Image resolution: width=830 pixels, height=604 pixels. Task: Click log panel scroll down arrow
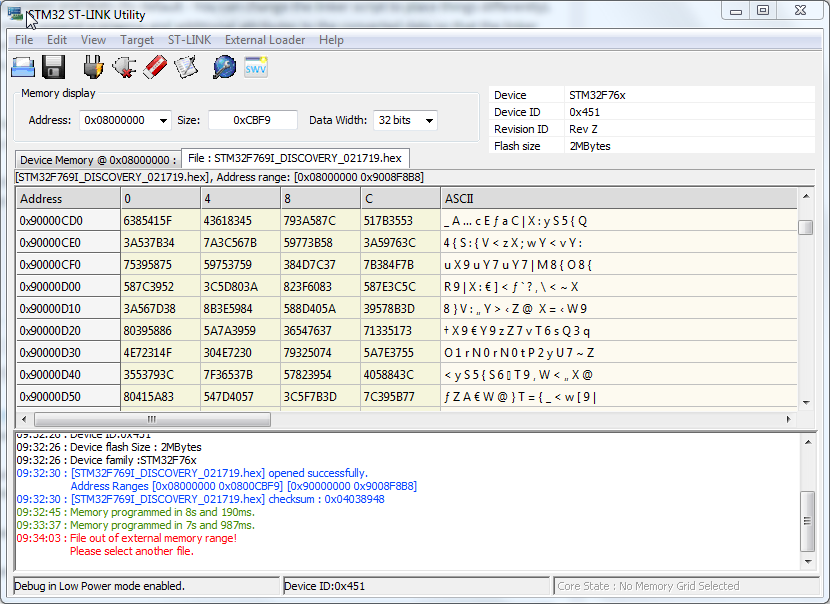[808, 562]
